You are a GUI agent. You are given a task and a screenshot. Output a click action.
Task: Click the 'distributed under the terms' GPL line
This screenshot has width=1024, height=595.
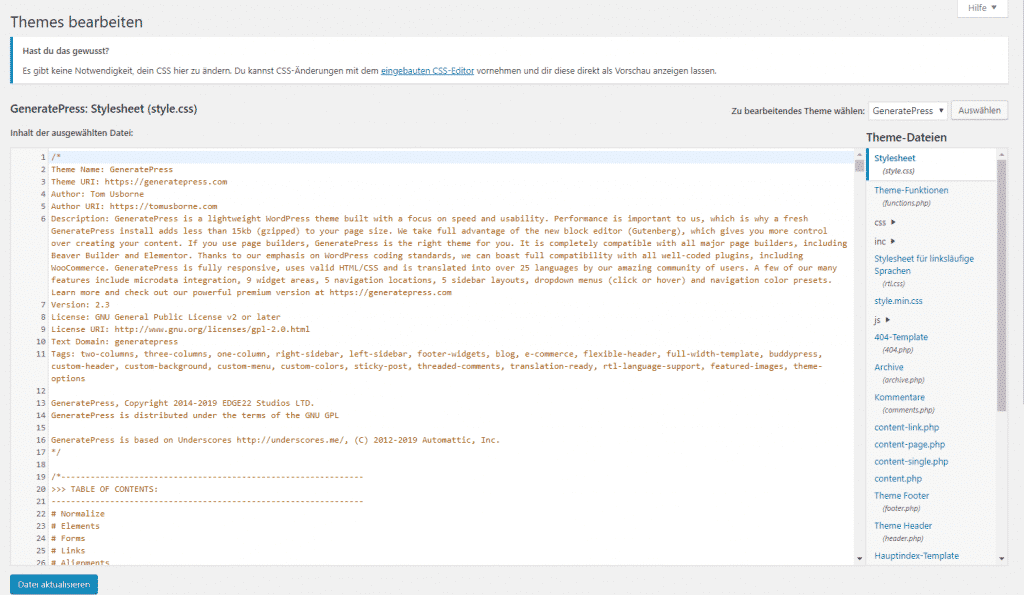tap(195, 415)
